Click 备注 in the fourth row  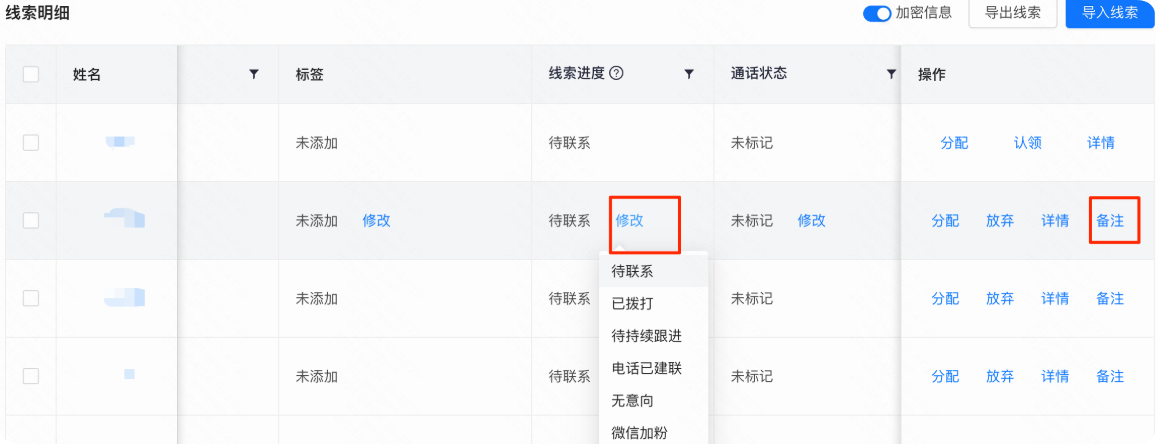coord(1110,376)
